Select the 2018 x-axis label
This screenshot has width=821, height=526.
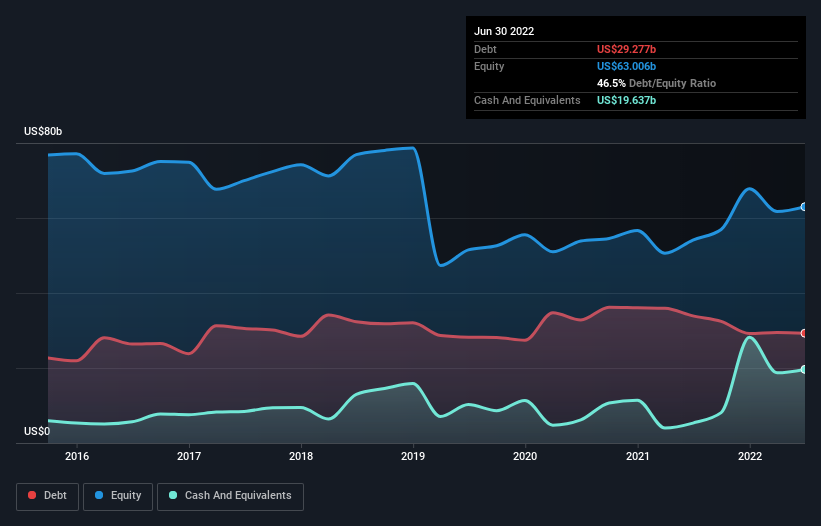click(x=301, y=456)
